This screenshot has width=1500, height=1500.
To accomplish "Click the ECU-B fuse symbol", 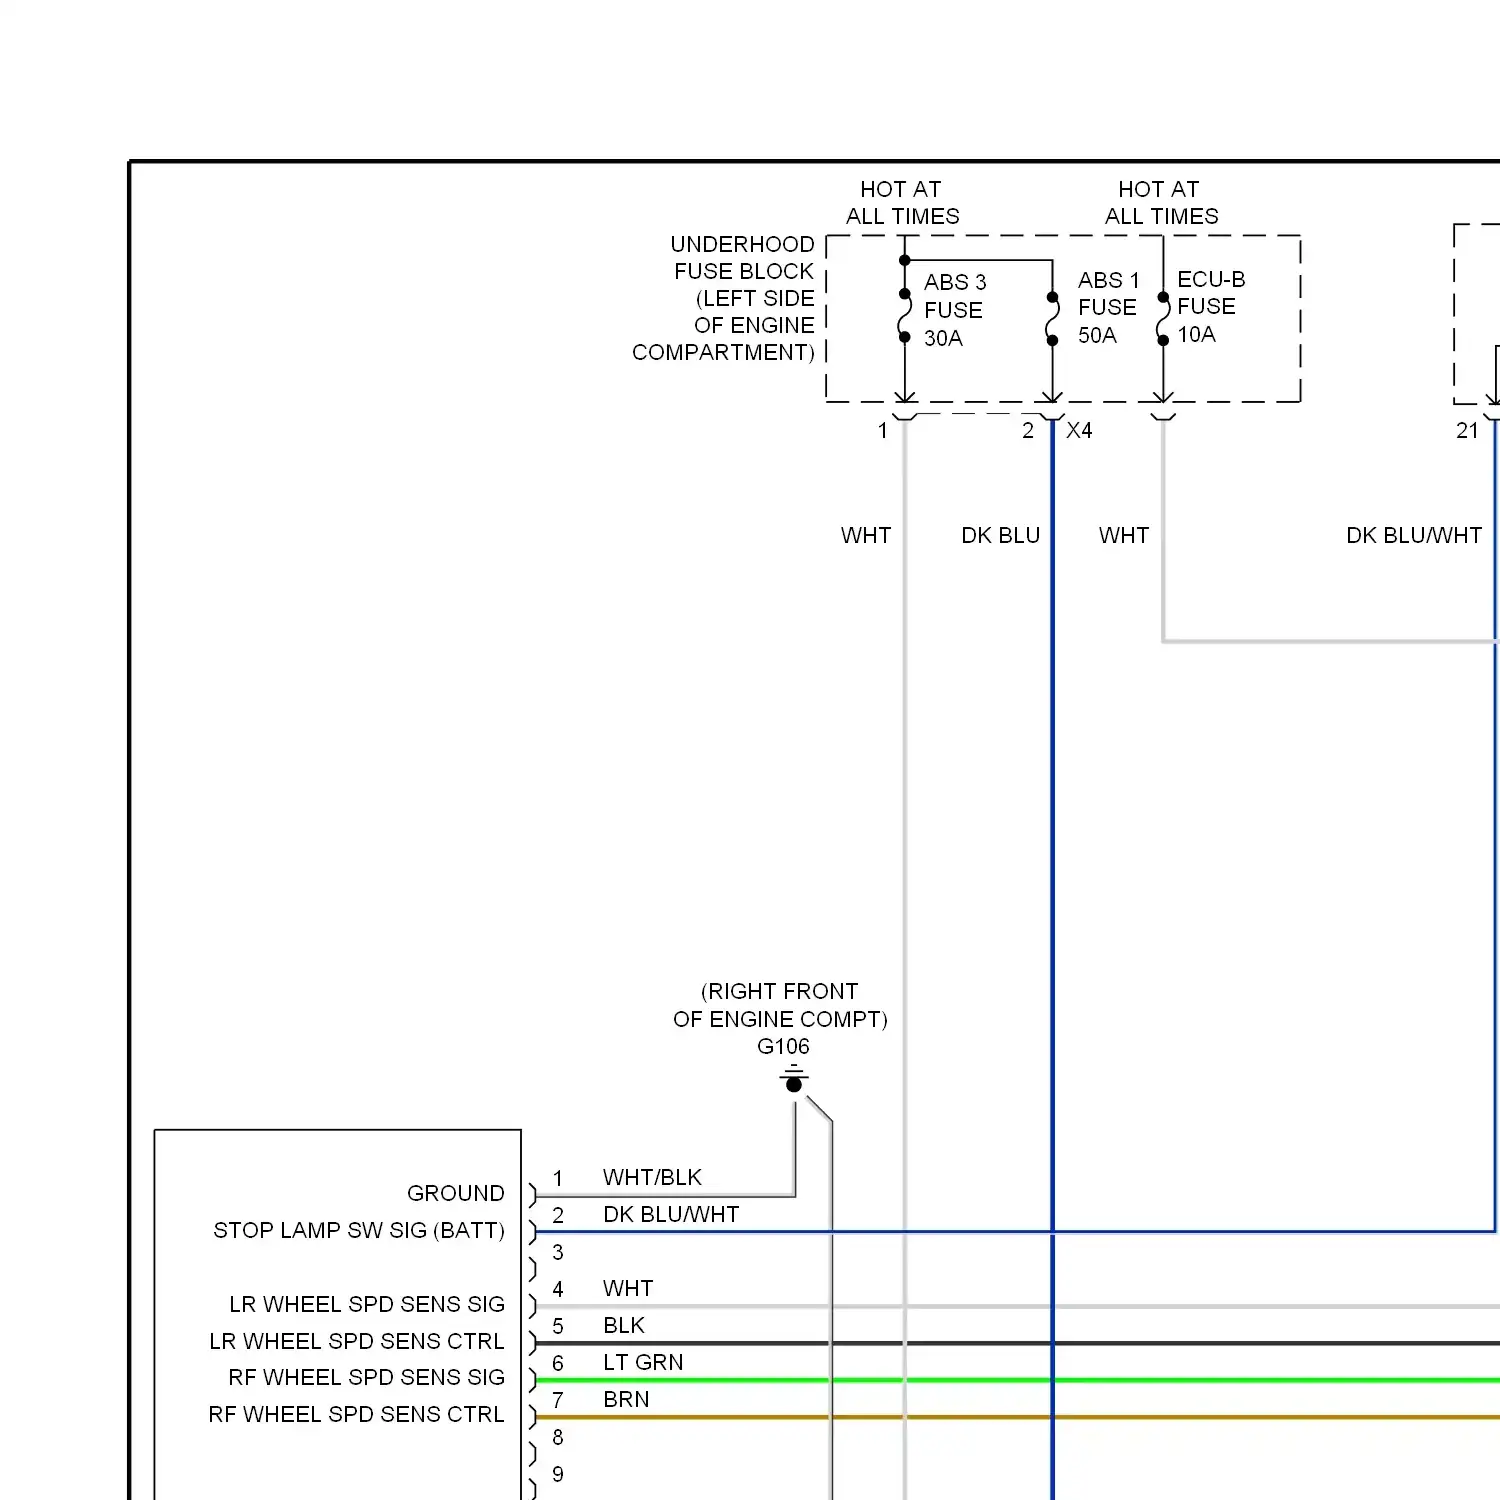I will pyautogui.click(x=1162, y=319).
